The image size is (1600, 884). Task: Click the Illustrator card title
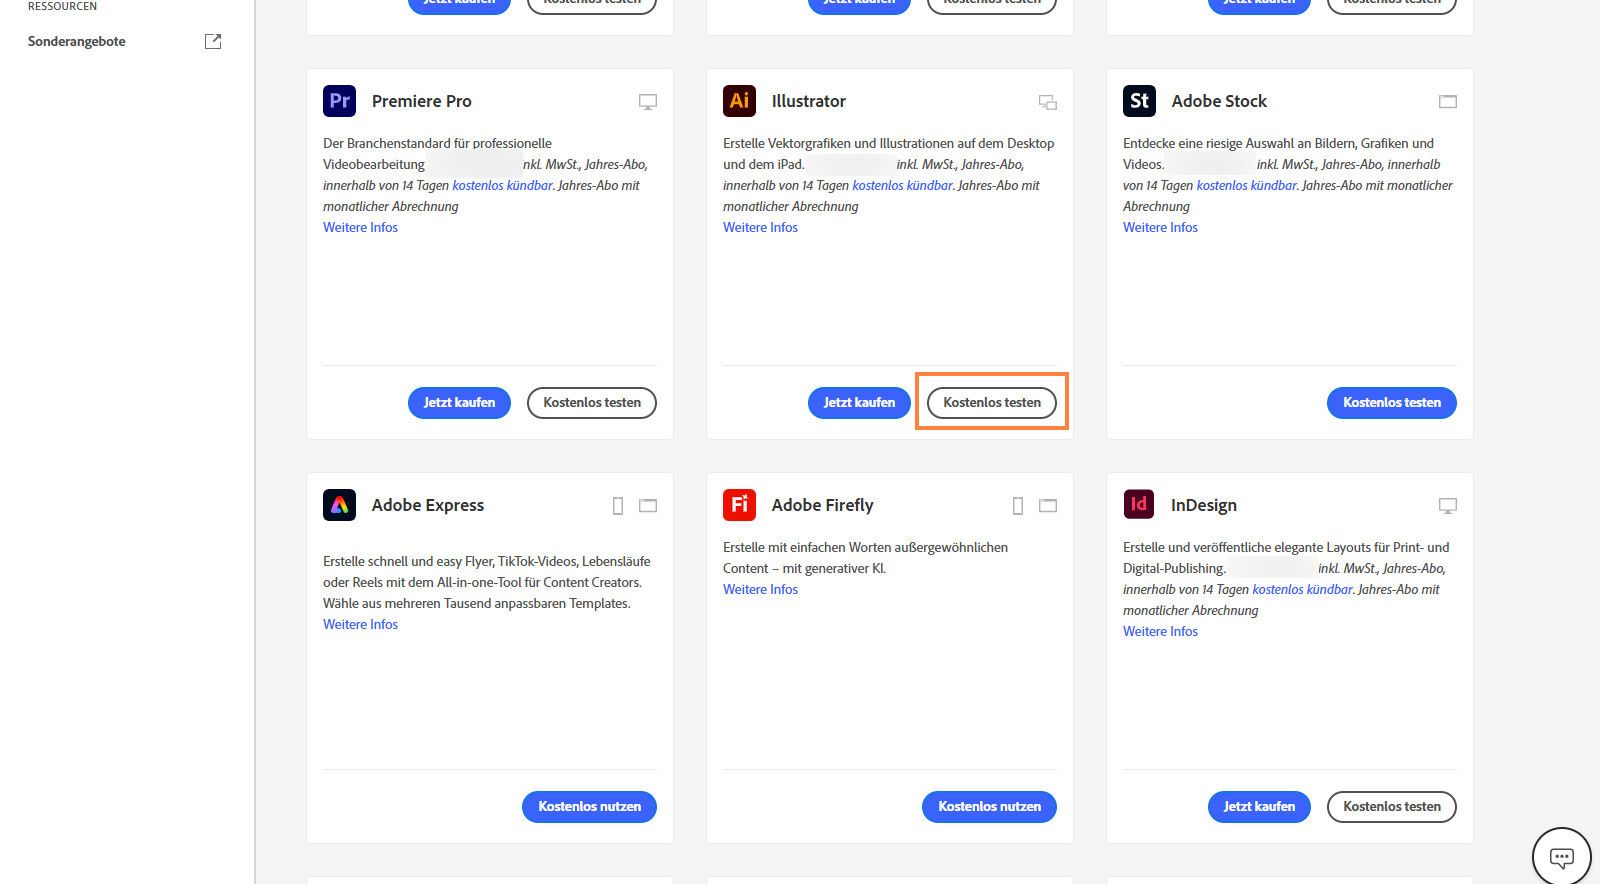coord(808,101)
